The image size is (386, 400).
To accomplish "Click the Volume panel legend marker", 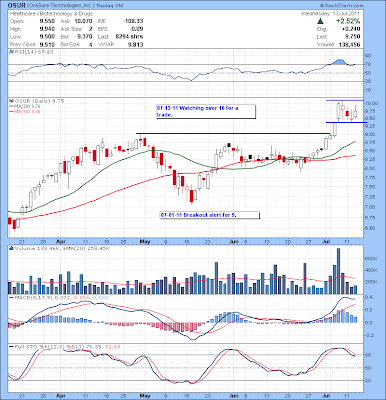I will click(11, 248).
